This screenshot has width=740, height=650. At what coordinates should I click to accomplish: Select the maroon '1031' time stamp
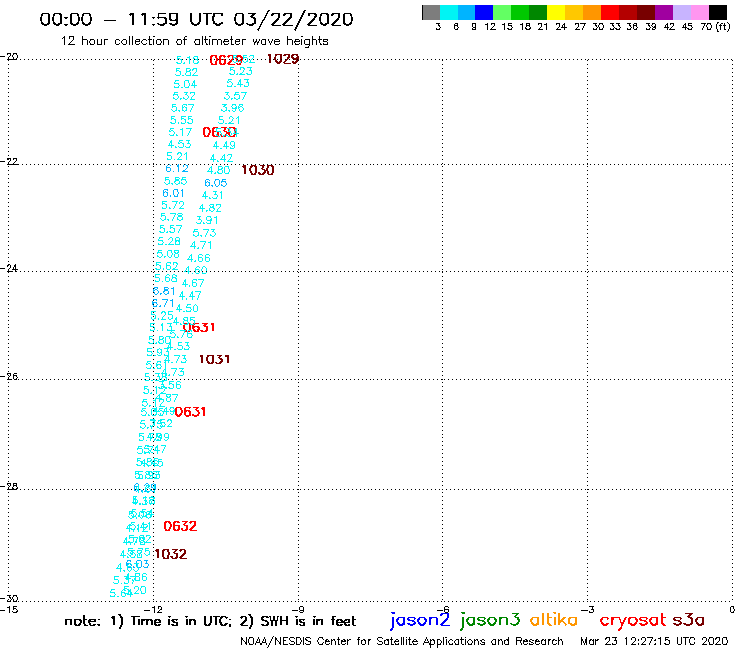pos(214,359)
